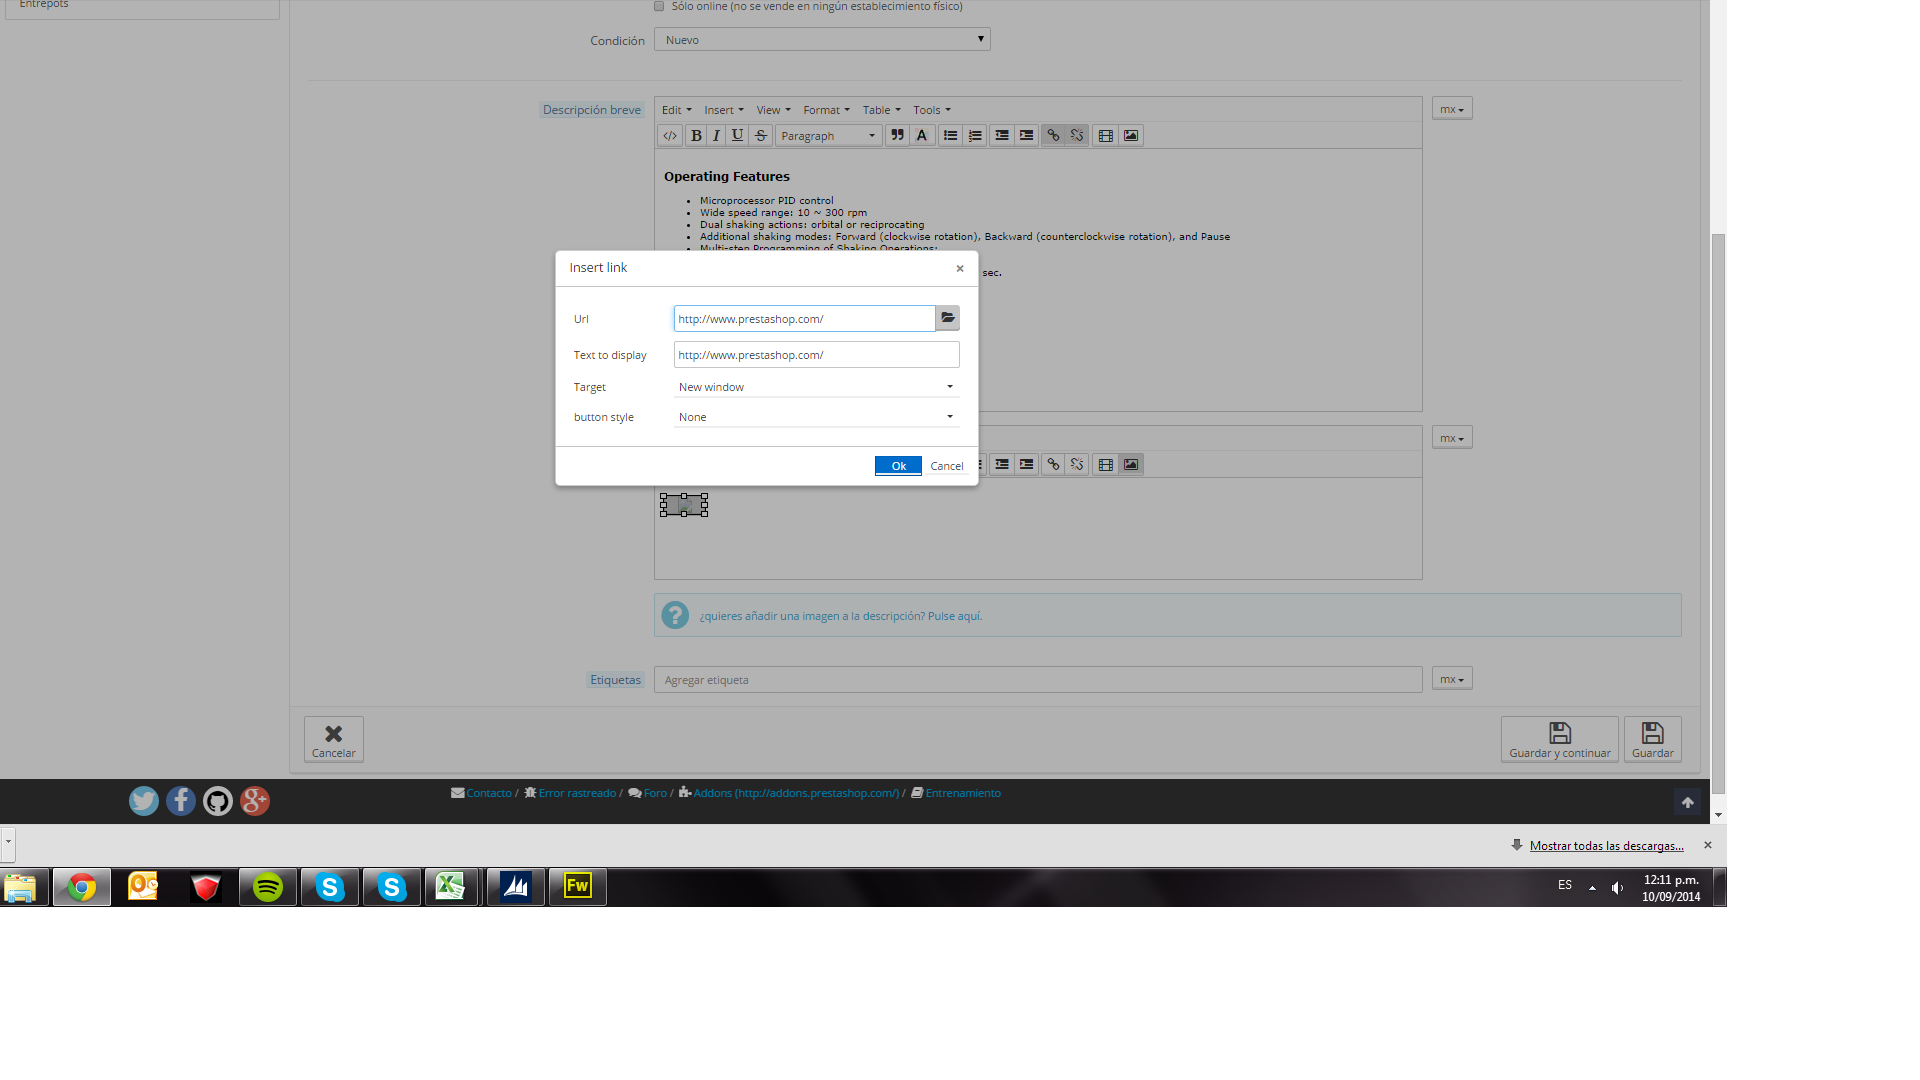Toggle bold in short description editor
This screenshot has height=1080, width=1920.
(x=696, y=136)
